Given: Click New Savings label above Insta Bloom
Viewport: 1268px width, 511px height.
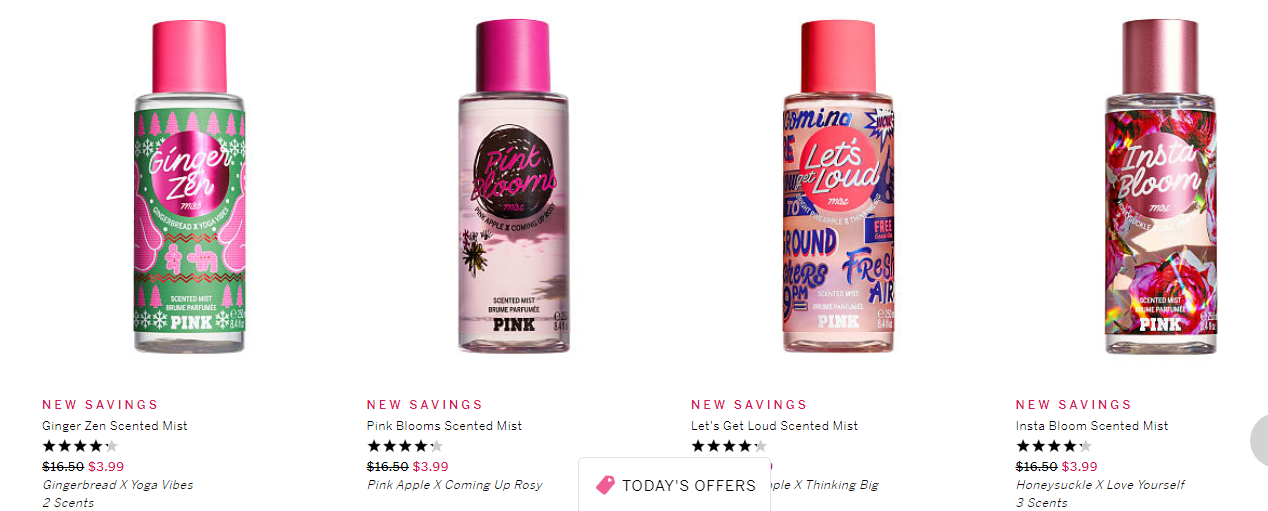Looking at the screenshot, I should tap(1074, 405).
